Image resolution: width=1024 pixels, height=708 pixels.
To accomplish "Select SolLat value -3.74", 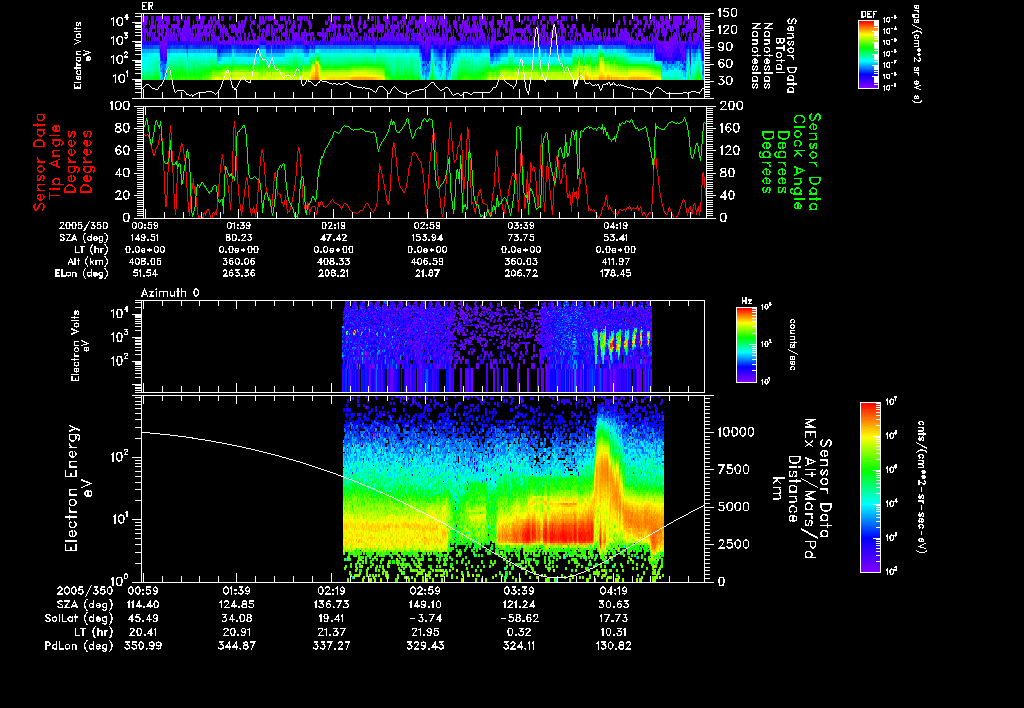I will [425, 619].
